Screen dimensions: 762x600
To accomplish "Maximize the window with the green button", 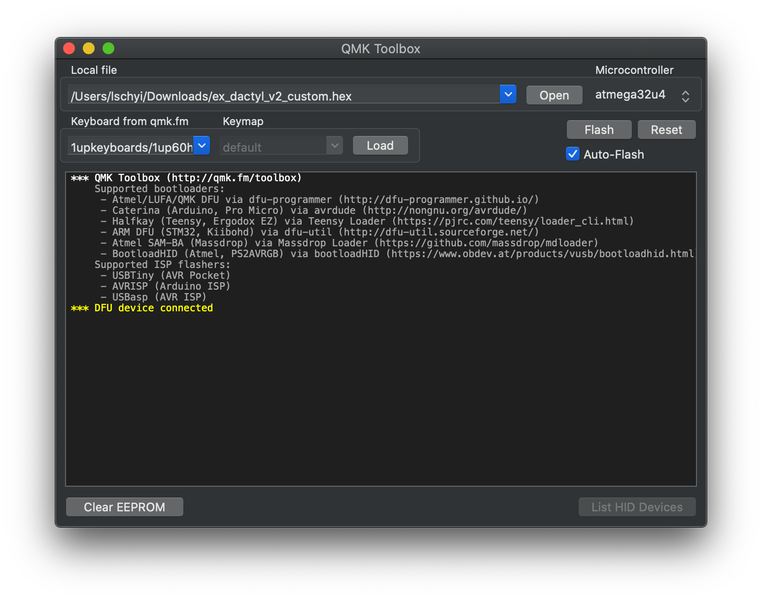I will (x=108, y=48).
